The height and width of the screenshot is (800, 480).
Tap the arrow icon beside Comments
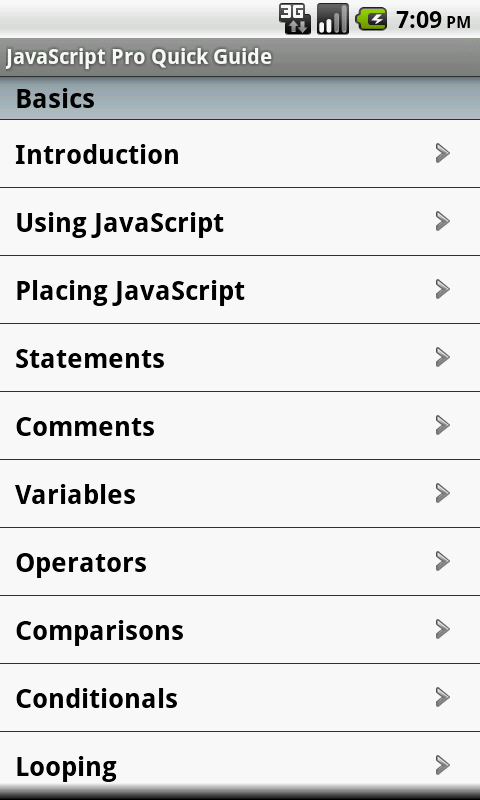[443, 425]
